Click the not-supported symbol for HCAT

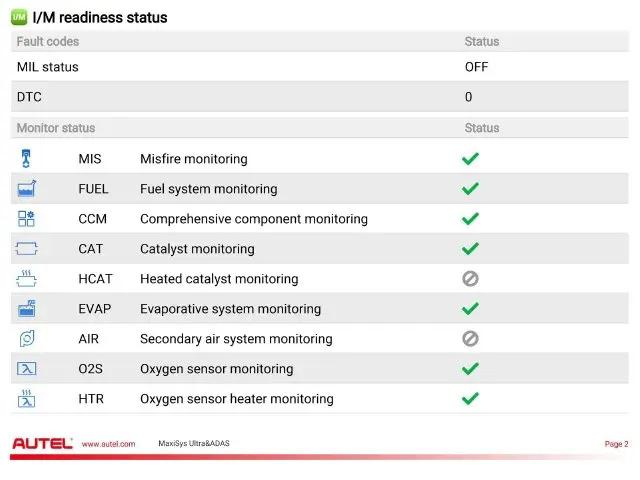470,279
